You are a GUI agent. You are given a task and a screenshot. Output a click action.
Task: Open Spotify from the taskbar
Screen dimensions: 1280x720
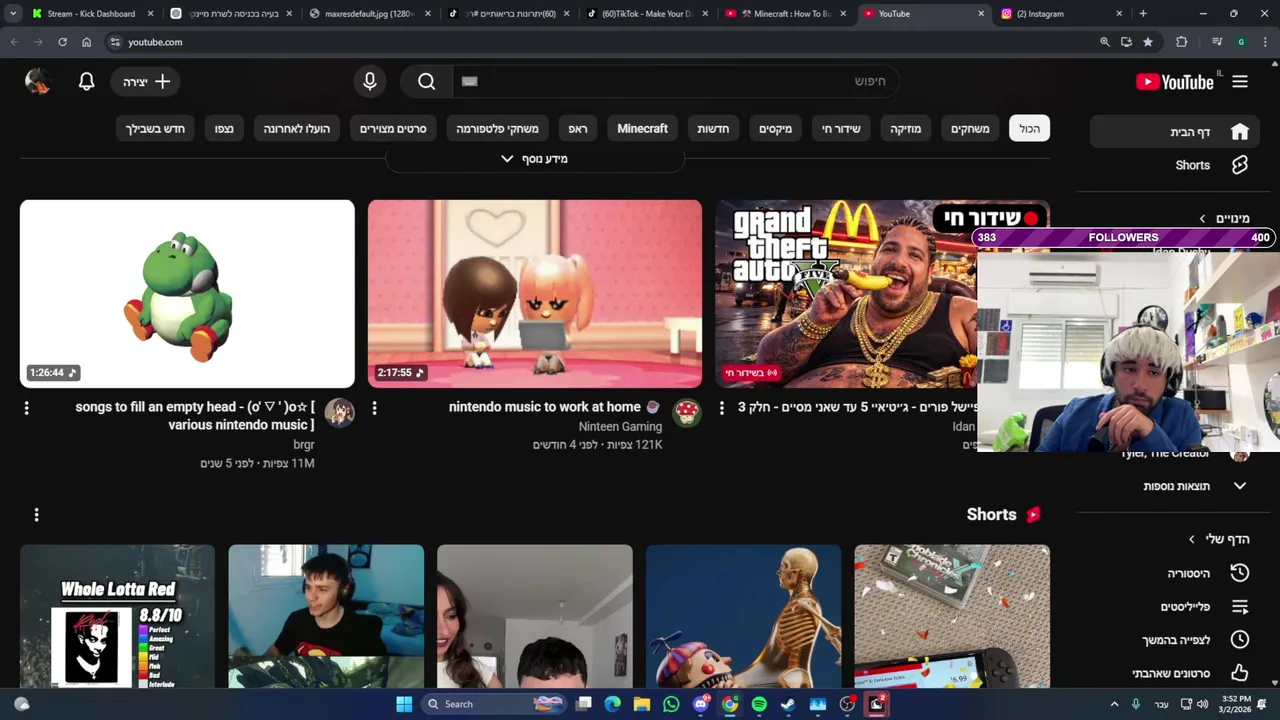click(x=759, y=704)
